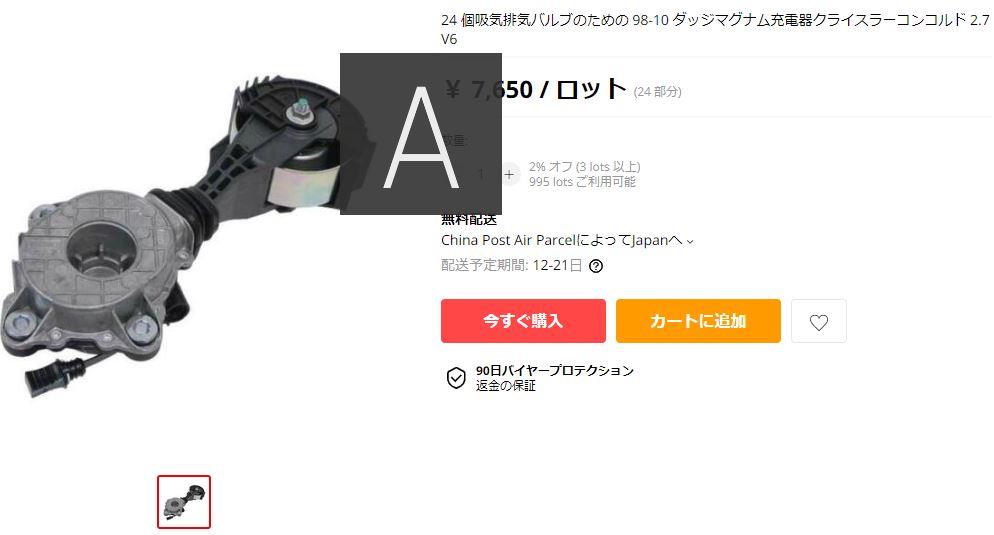
Task: Click the (24 部分) pieces-per-lot label
Action: [x=657, y=92]
